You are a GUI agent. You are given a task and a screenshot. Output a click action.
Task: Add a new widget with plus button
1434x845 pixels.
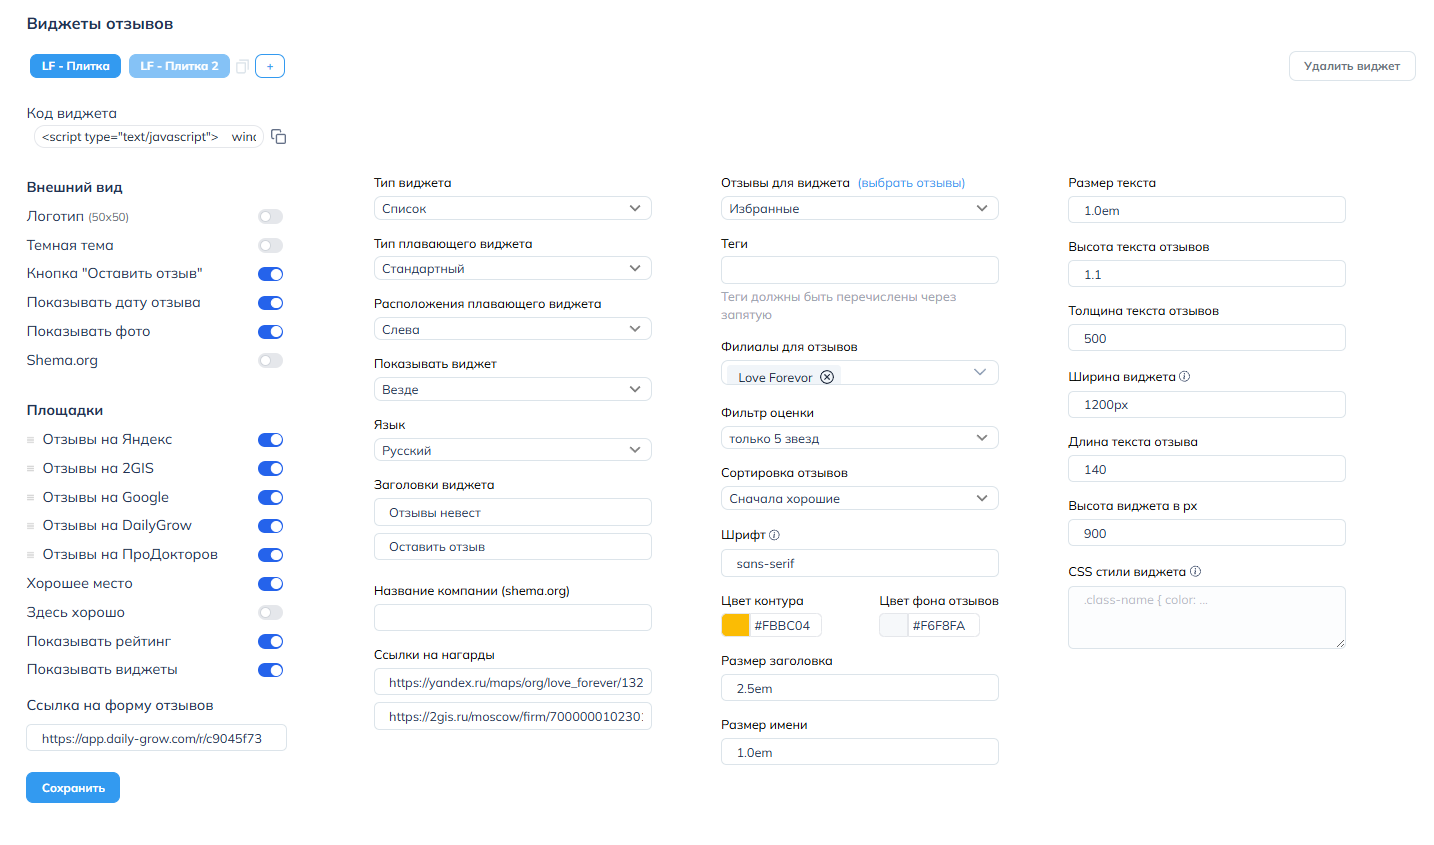[x=270, y=66]
